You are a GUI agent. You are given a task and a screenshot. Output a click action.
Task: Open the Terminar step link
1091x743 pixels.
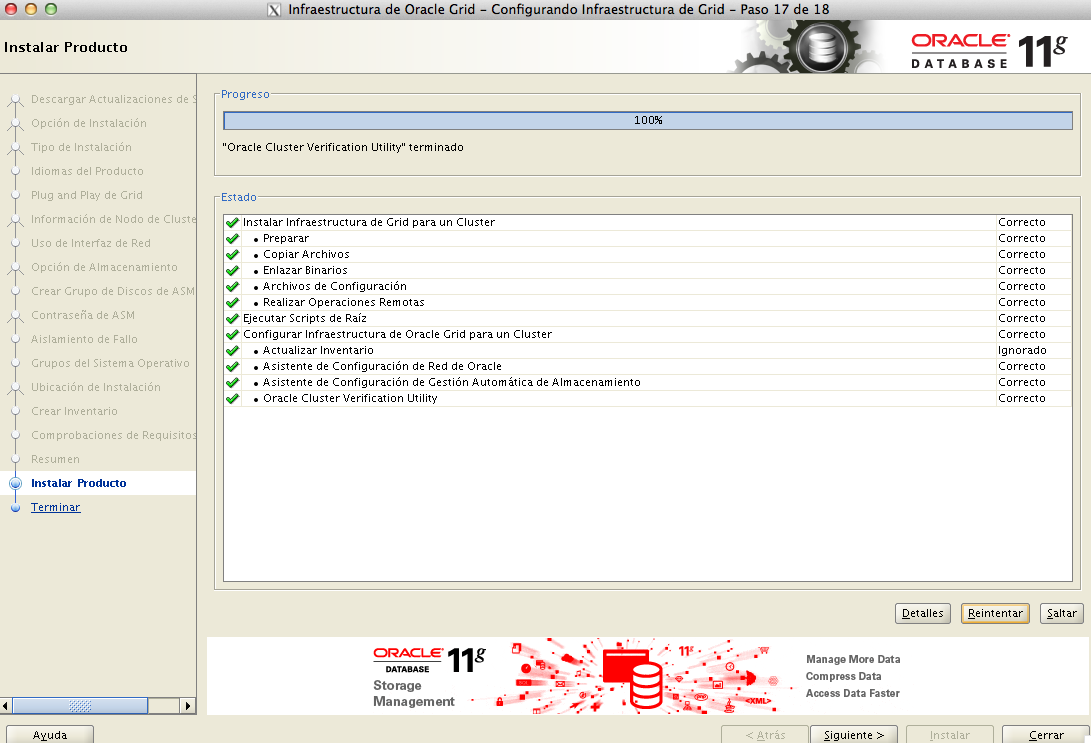pos(55,508)
